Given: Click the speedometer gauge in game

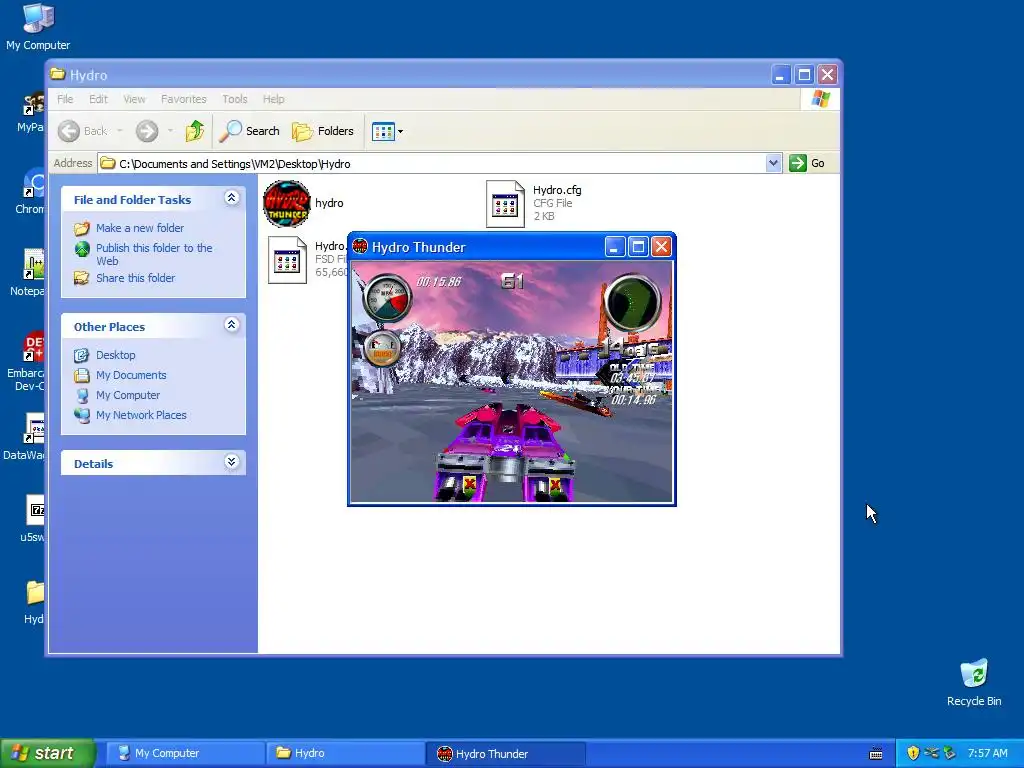Looking at the screenshot, I should pyautogui.click(x=387, y=297).
